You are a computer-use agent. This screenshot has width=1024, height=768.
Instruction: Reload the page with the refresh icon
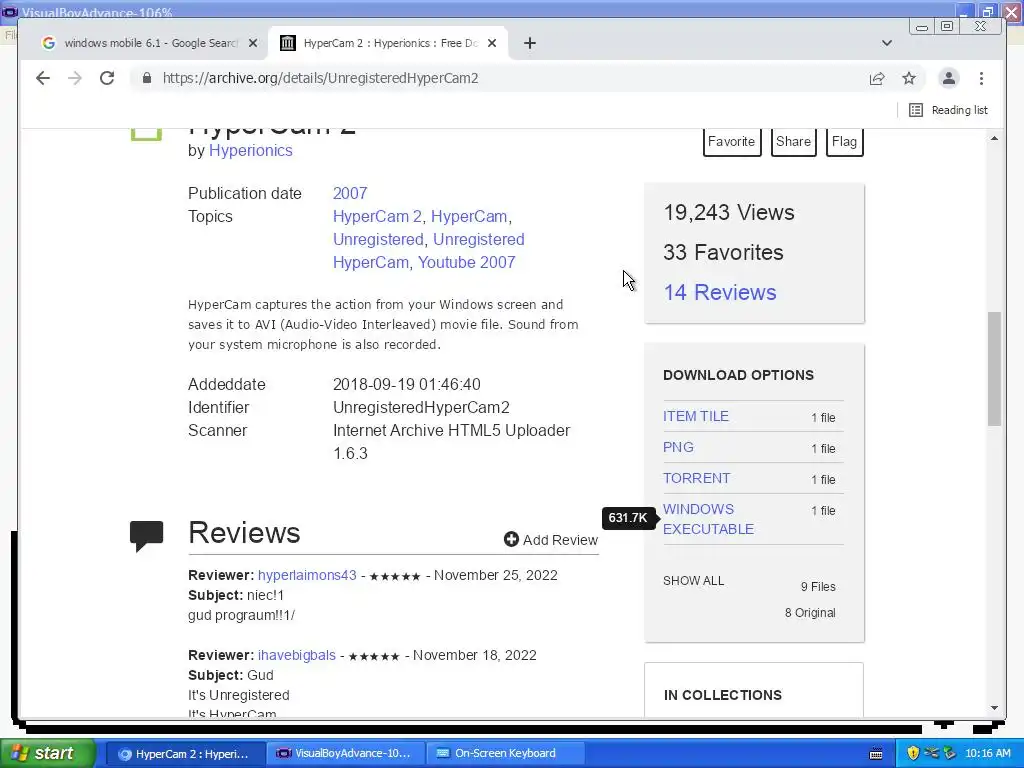[107, 78]
